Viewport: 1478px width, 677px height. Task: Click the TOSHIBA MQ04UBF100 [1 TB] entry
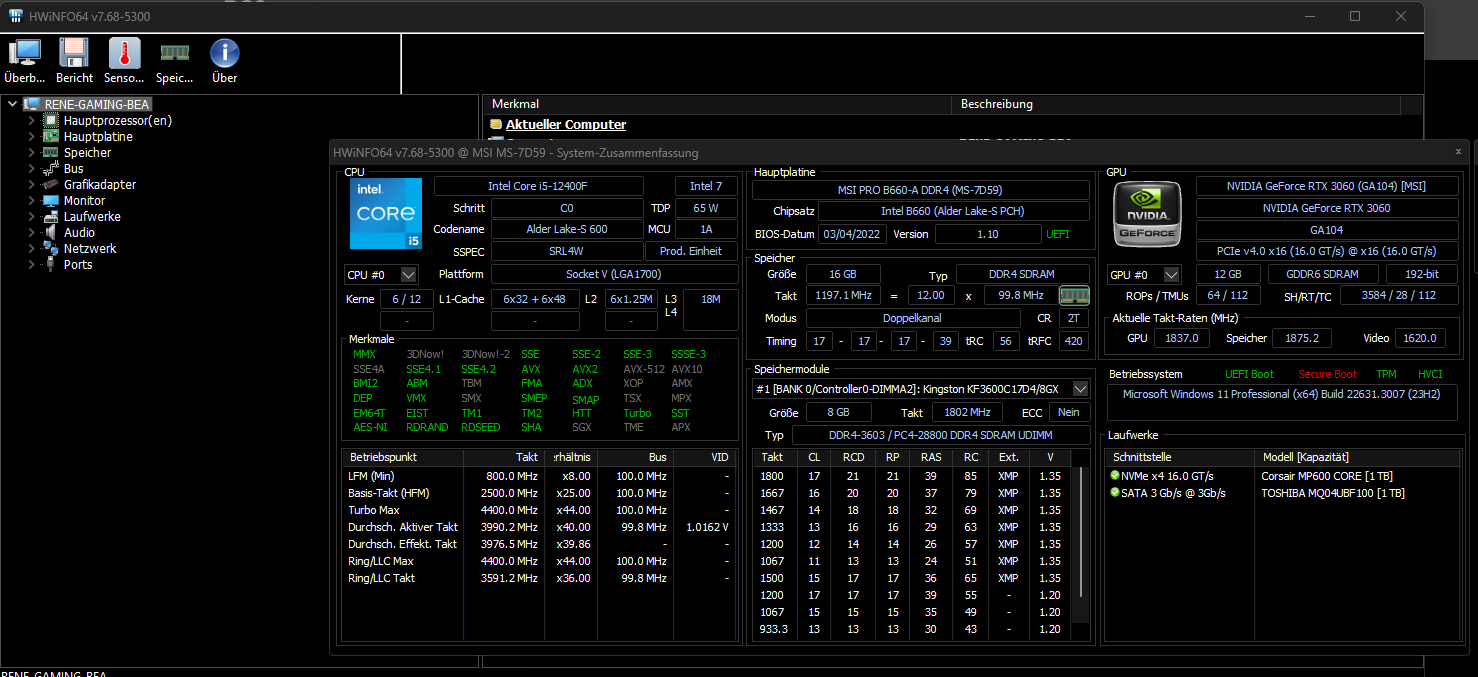tap(1333, 493)
